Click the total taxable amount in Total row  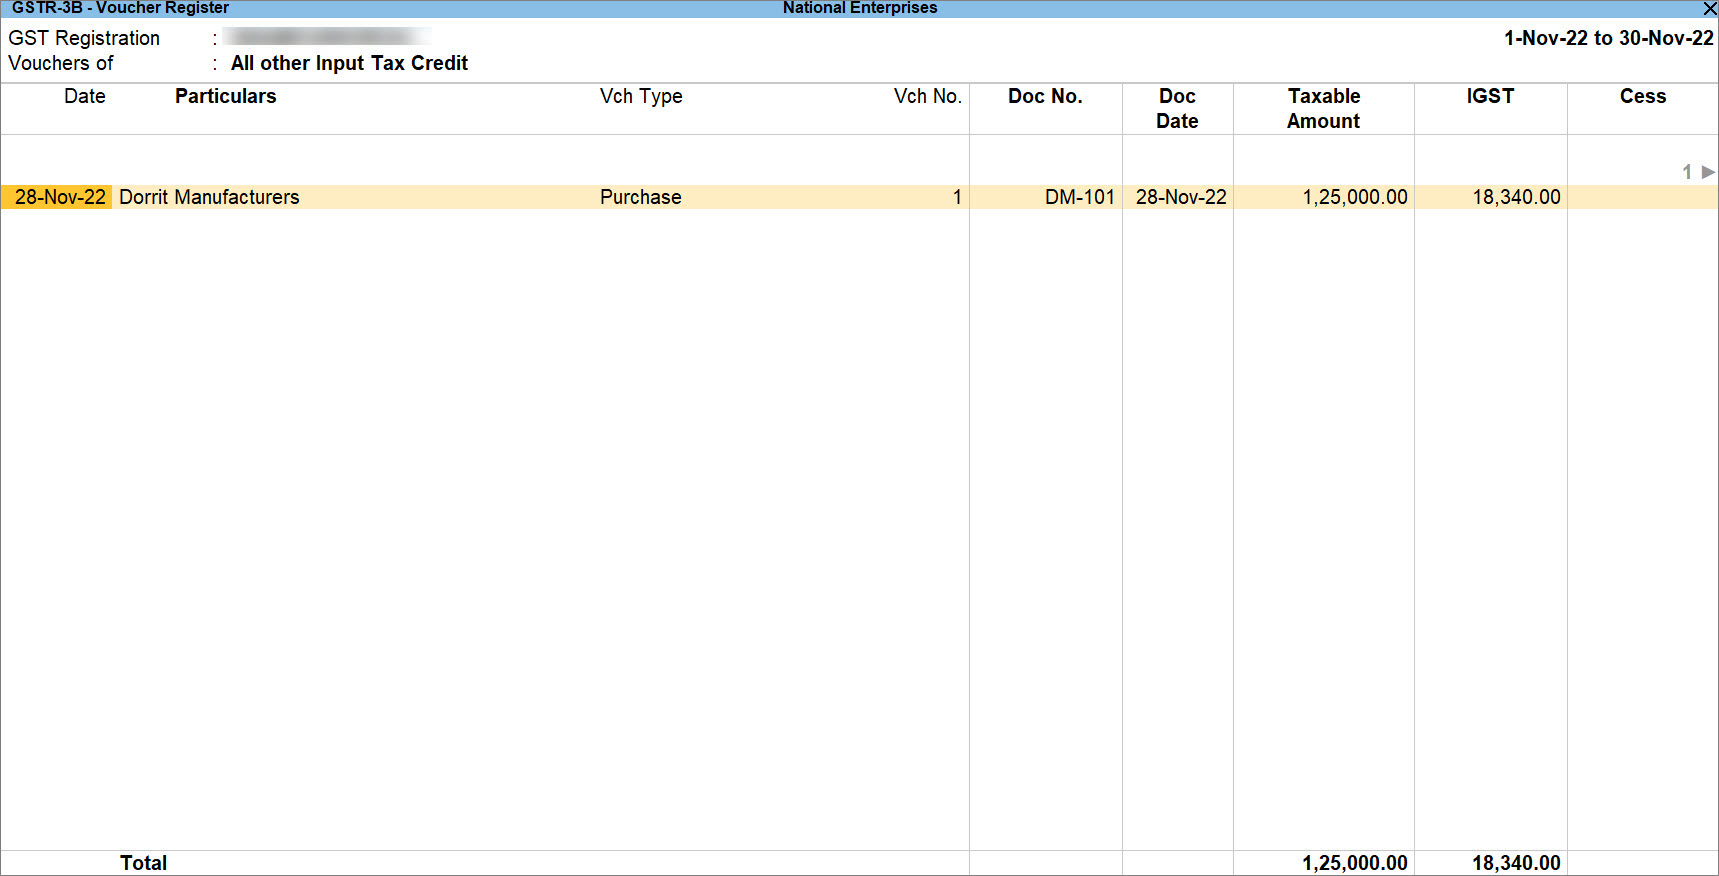coord(1354,863)
